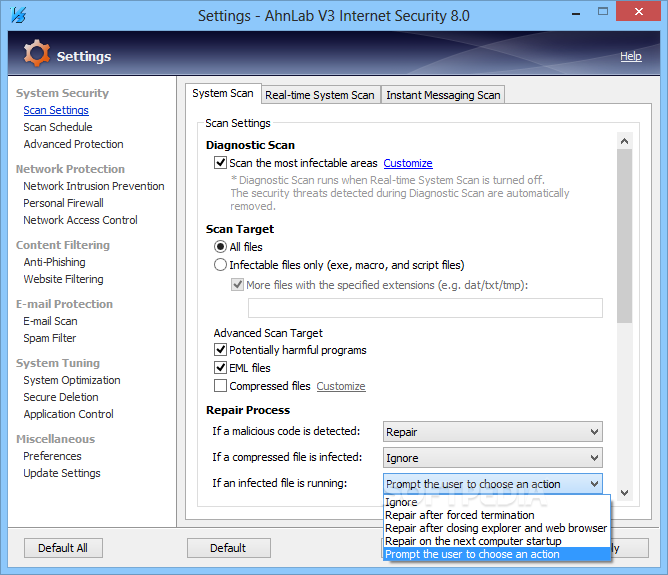The width and height of the screenshot is (668, 575).
Task: Click the Default button
Action: pos(228,548)
